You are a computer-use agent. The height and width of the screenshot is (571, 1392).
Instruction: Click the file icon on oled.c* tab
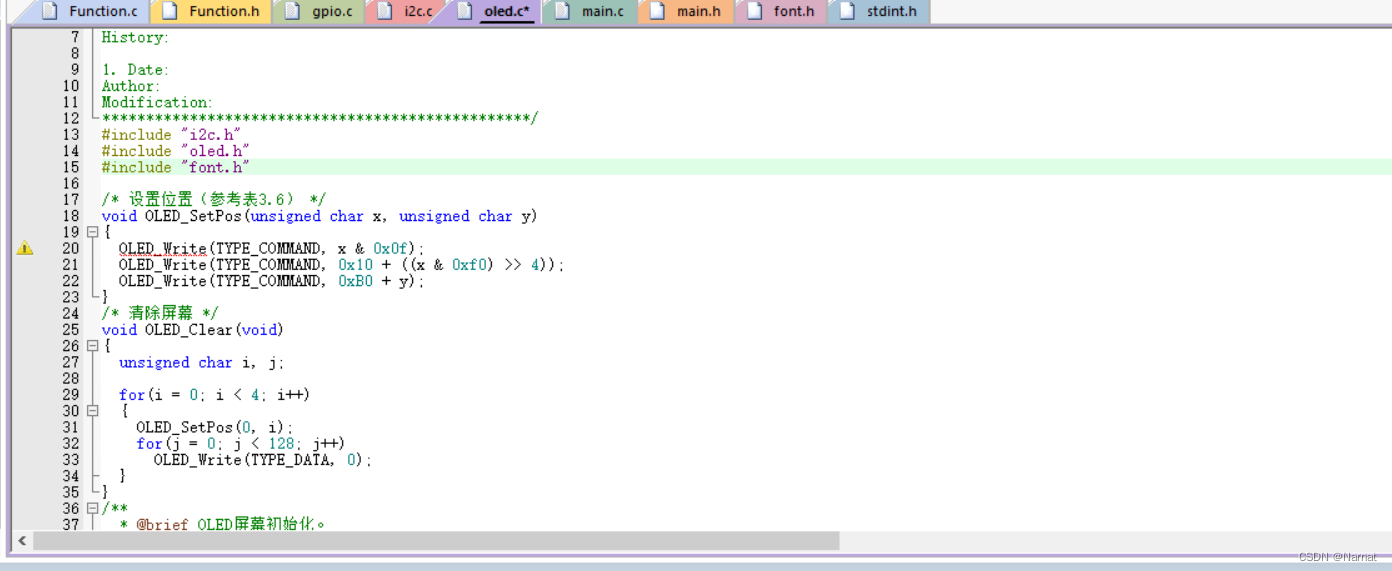(x=464, y=12)
